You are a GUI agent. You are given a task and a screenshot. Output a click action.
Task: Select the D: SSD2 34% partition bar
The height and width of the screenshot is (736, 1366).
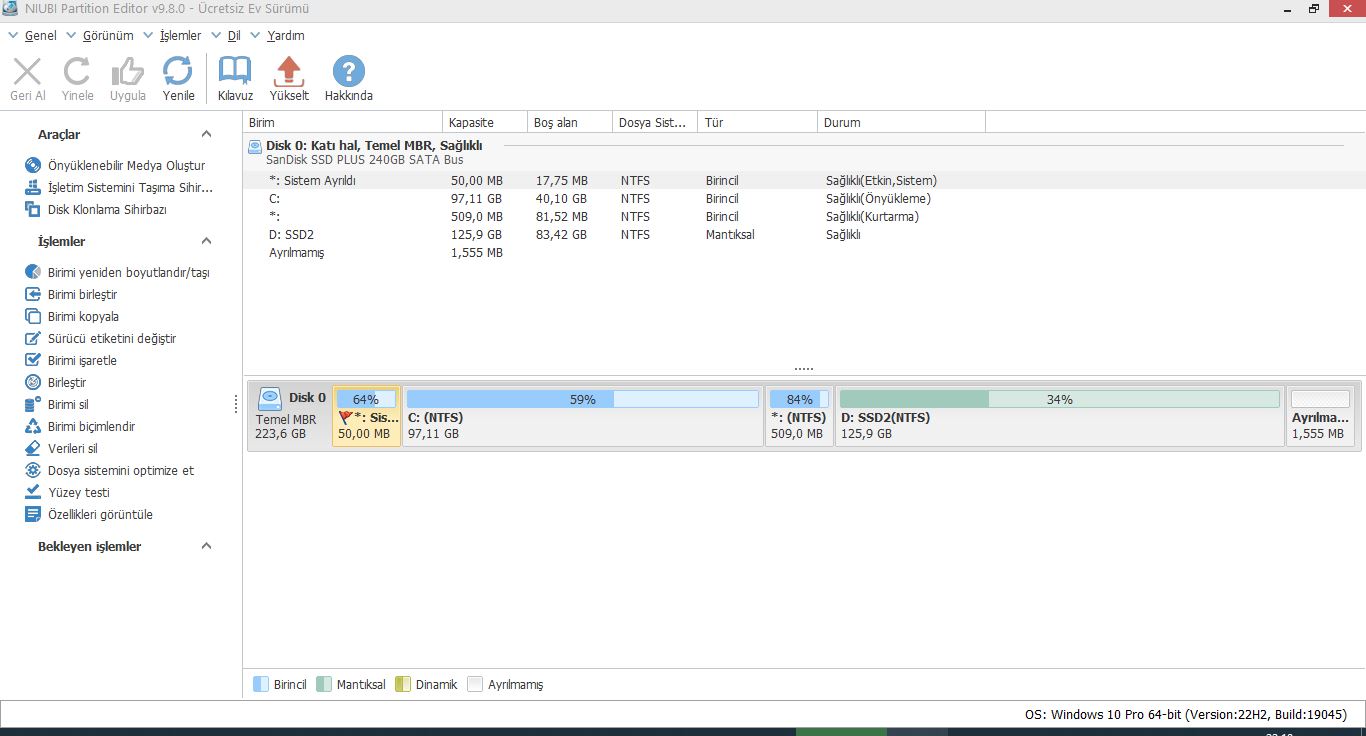[x=1060, y=399]
